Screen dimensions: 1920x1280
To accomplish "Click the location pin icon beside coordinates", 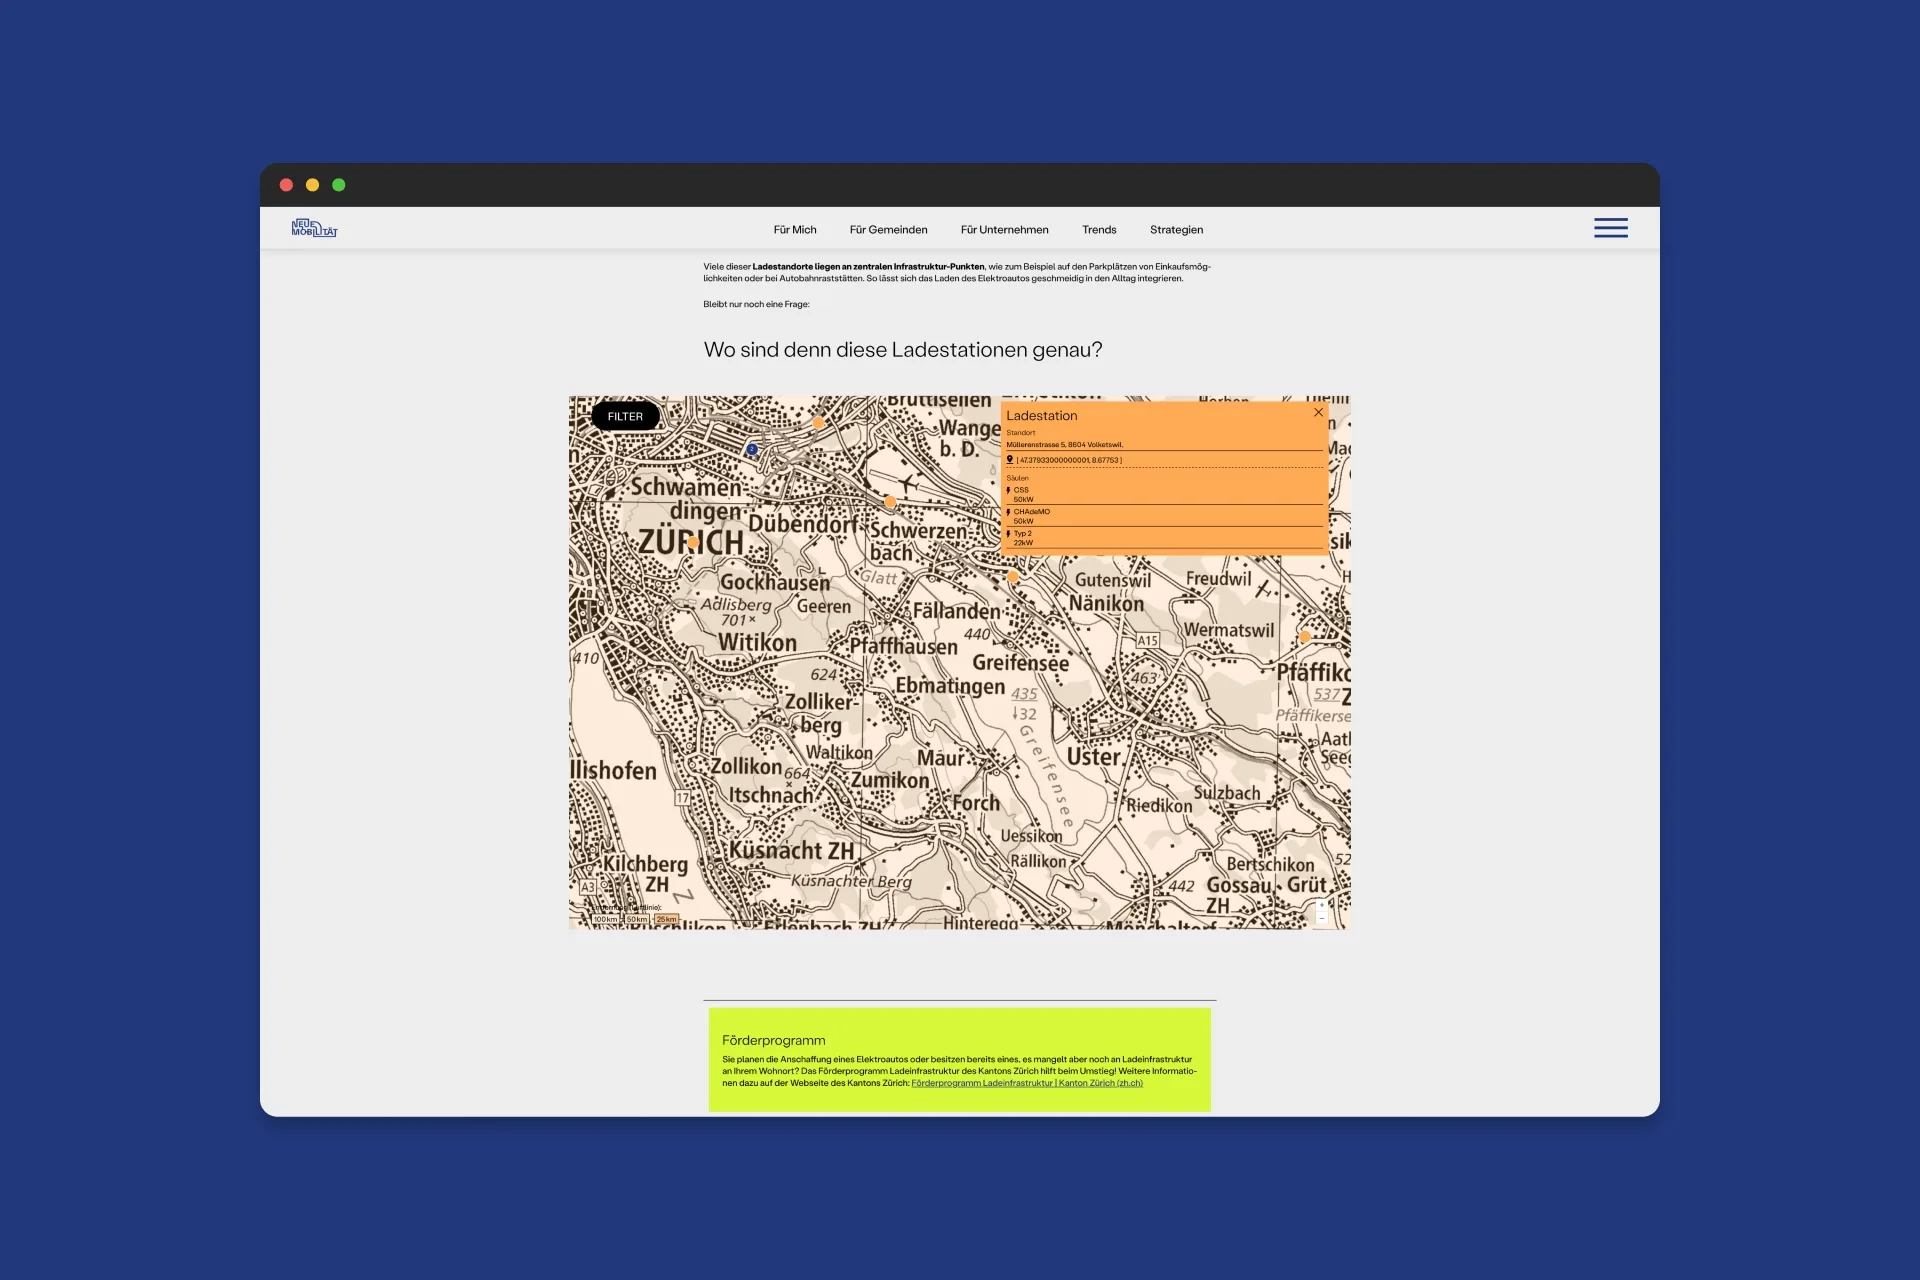I will tap(1009, 460).
